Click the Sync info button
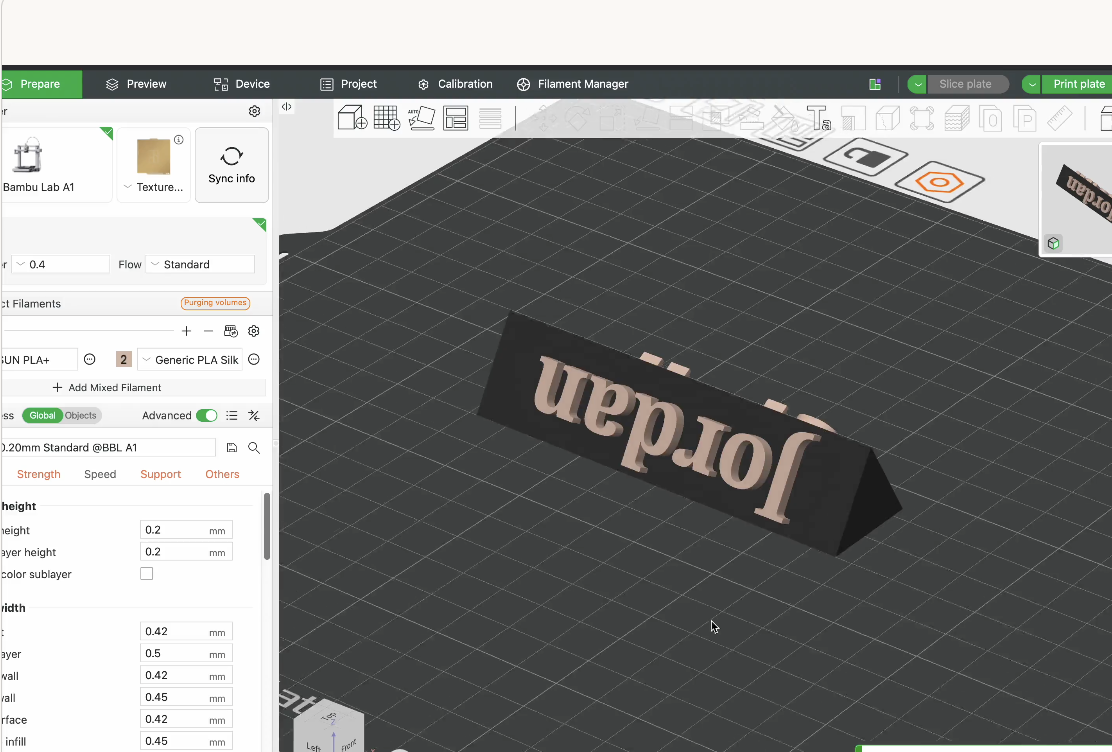 click(232, 165)
